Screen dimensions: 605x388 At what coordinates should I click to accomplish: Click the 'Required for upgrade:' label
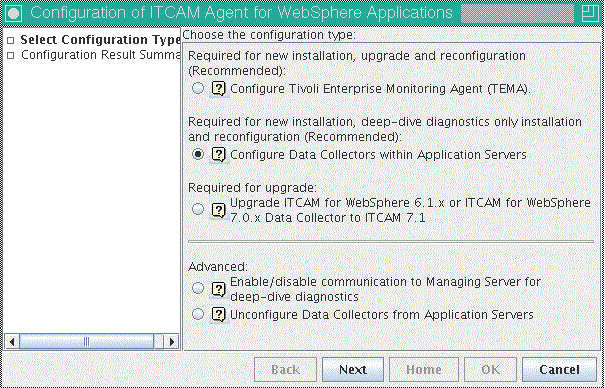(x=252, y=188)
